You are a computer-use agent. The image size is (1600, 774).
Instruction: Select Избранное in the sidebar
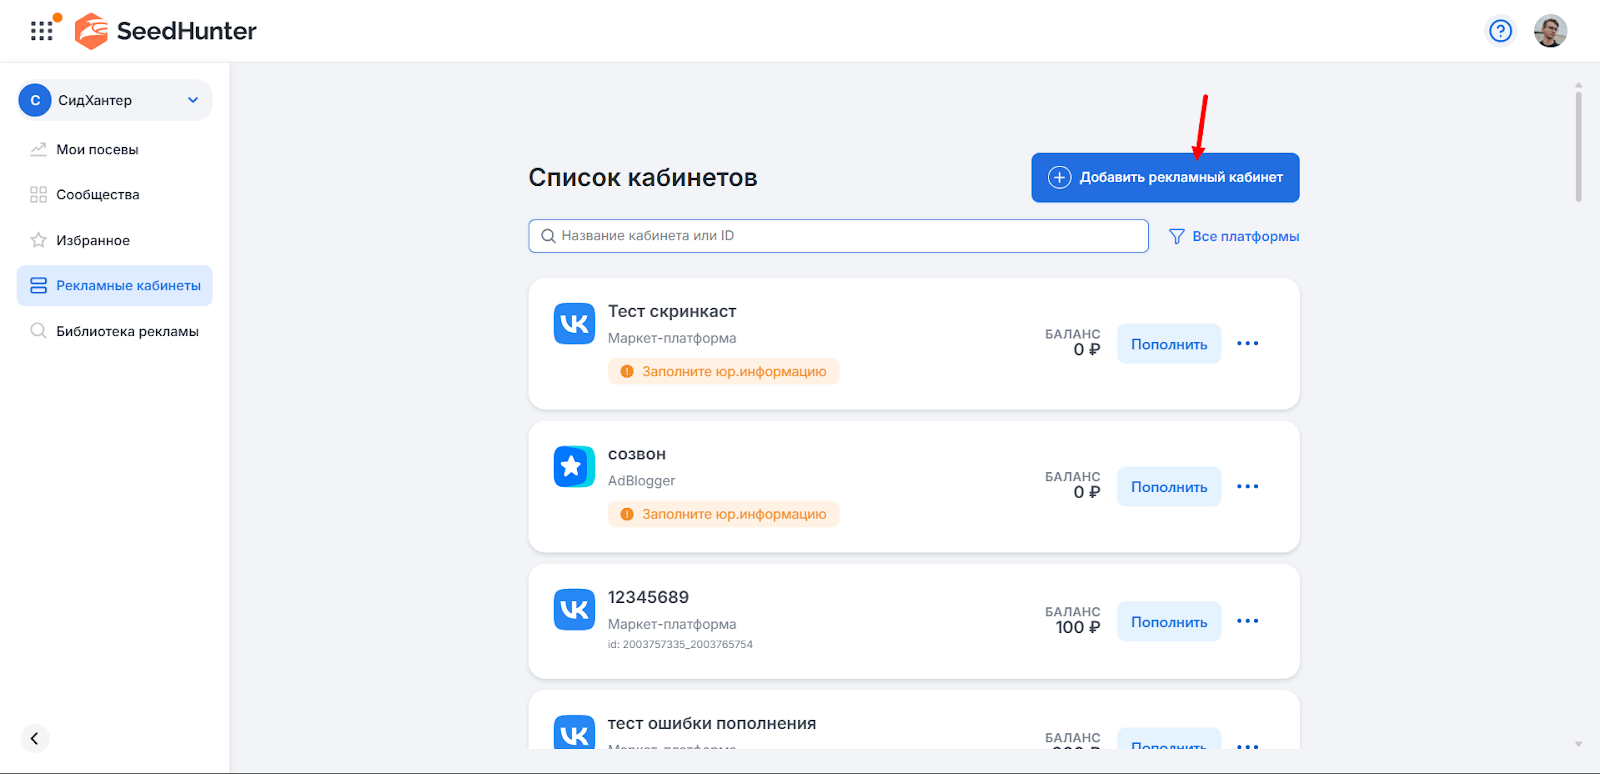click(93, 241)
